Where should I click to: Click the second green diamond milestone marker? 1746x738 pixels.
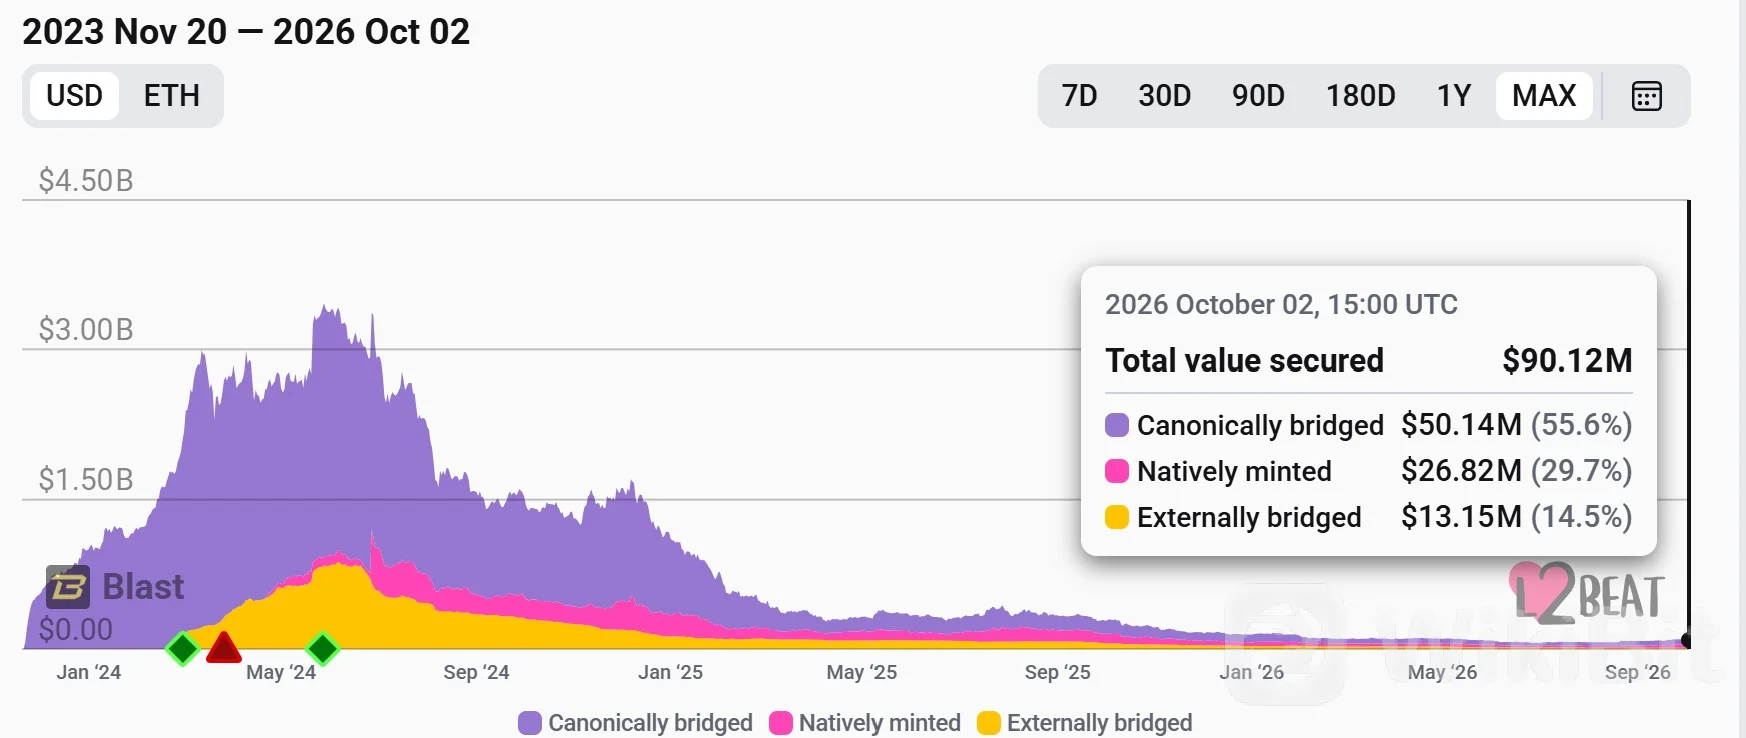pyautogui.click(x=322, y=649)
